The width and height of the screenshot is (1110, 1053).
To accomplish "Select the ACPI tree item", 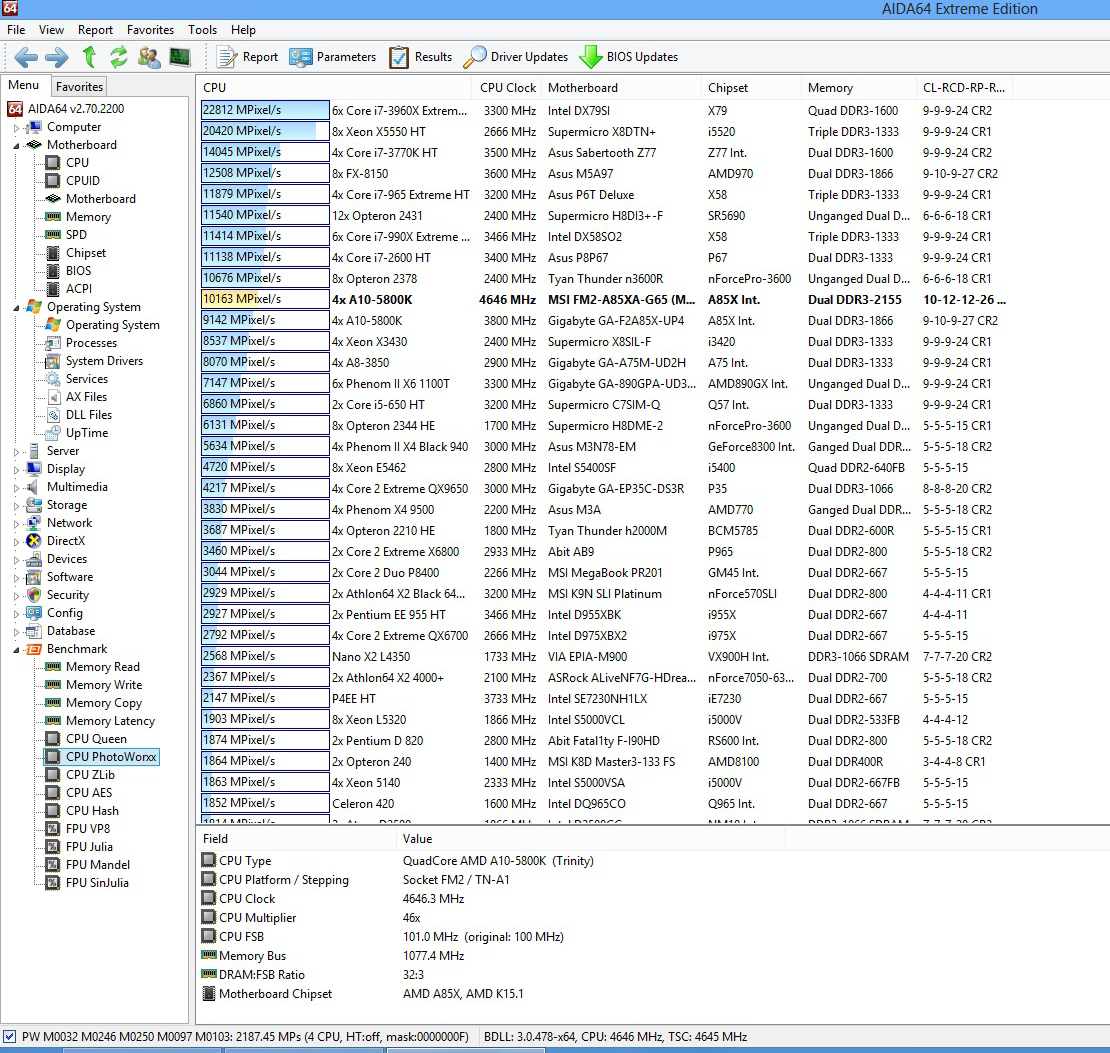I will (x=79, y=288).
